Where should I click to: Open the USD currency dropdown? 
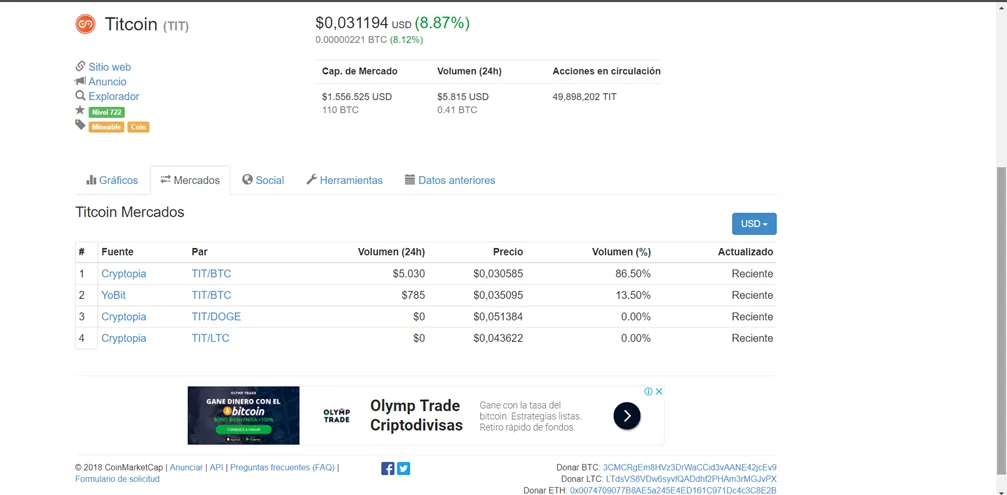[x=754, y=224]
